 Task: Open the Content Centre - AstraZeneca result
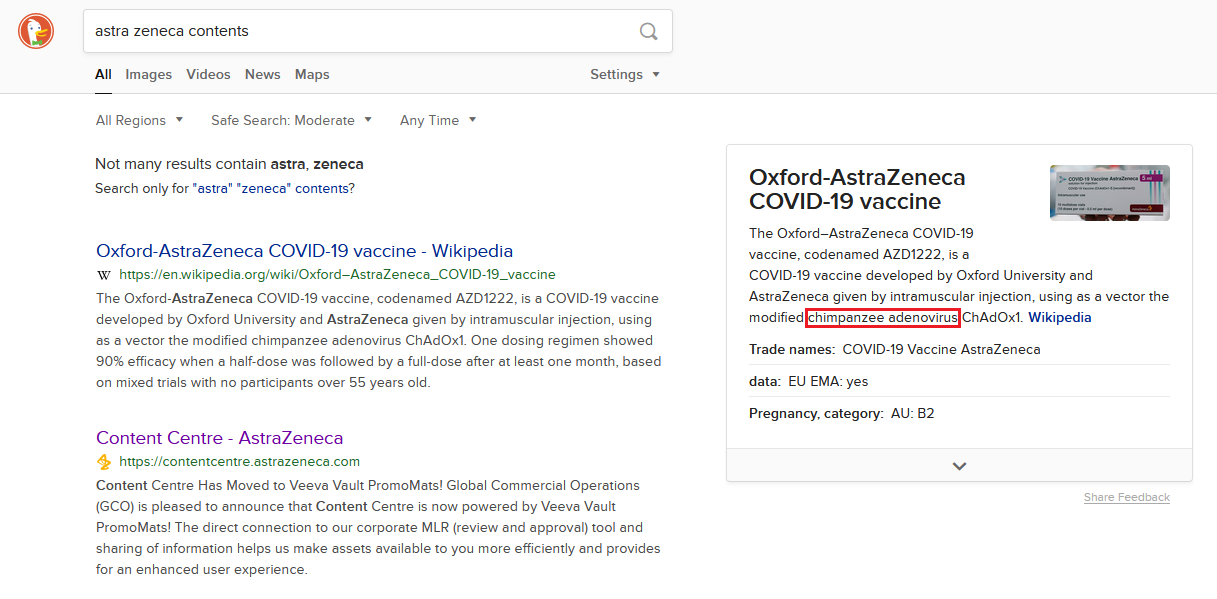[220, 438]
